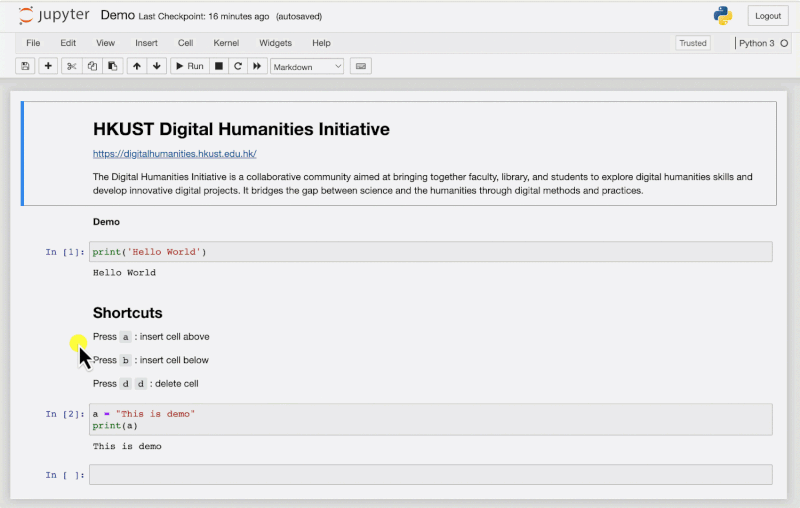The image size is (800, 508).
Task: Click the Digital Humanities Initiative description paragraph
Action: pyautogui.click(x=422, y=184)
